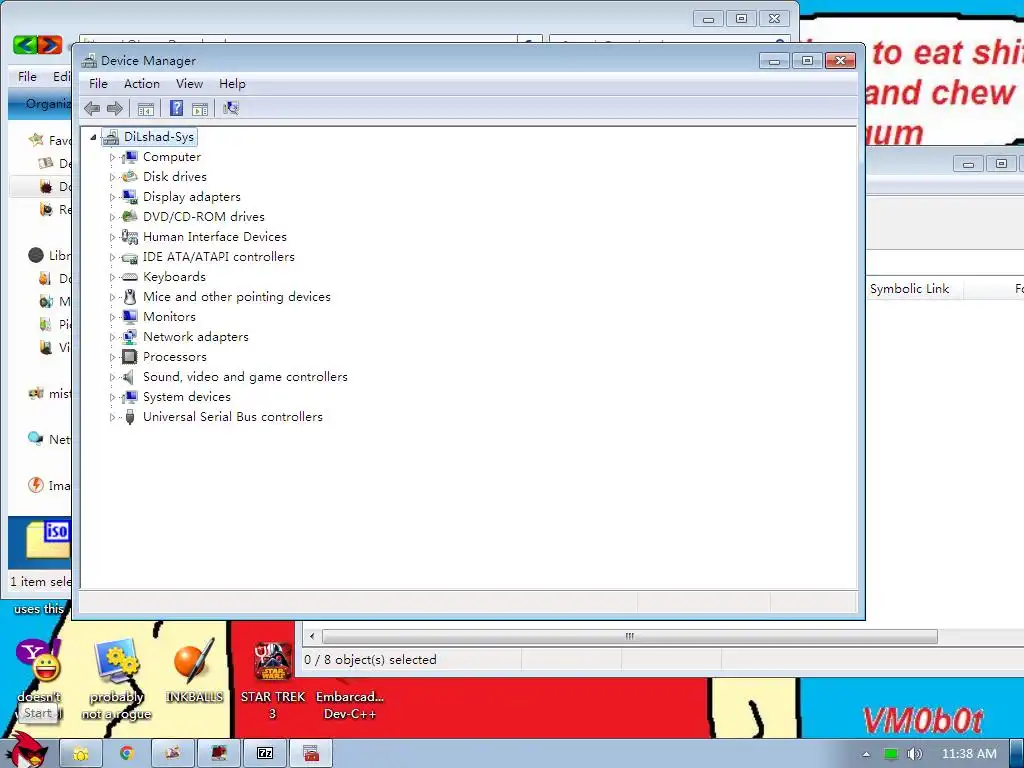This screenshot has width=1024, height=768.
Task: Select the Universal Serial Bus controllers icon
Action: point(130,417)
